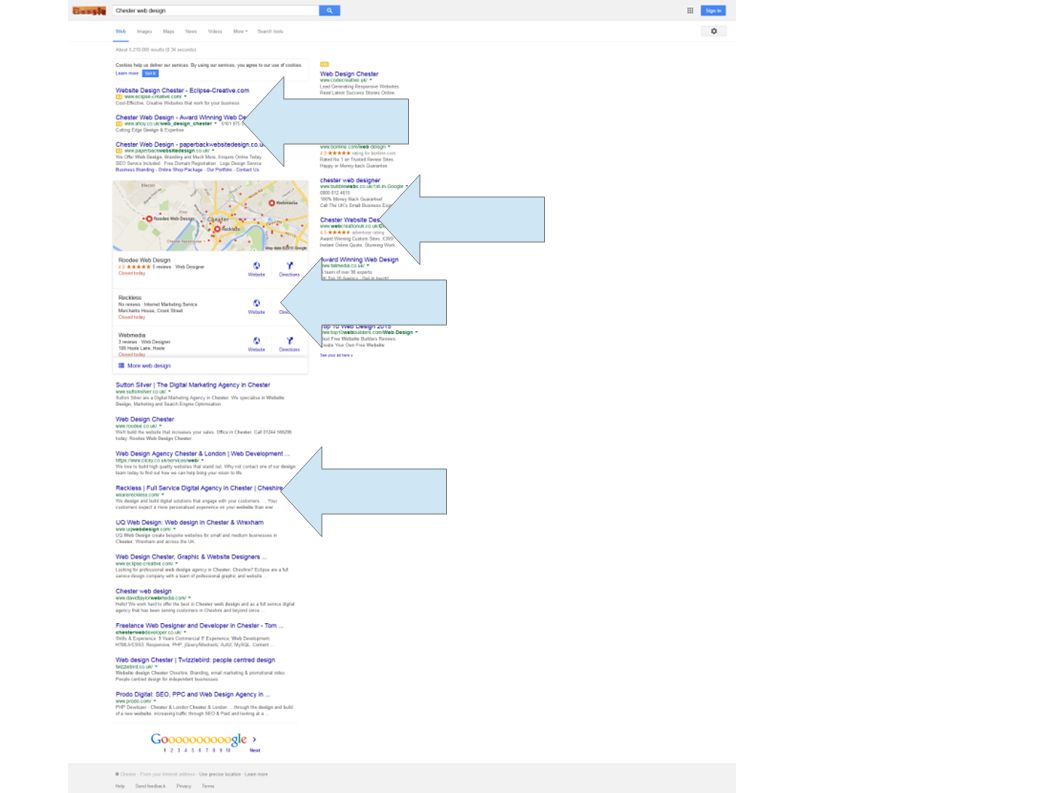Click the Reckless pin on the map
Screen dimensions: 1058x793
[217, 229]
